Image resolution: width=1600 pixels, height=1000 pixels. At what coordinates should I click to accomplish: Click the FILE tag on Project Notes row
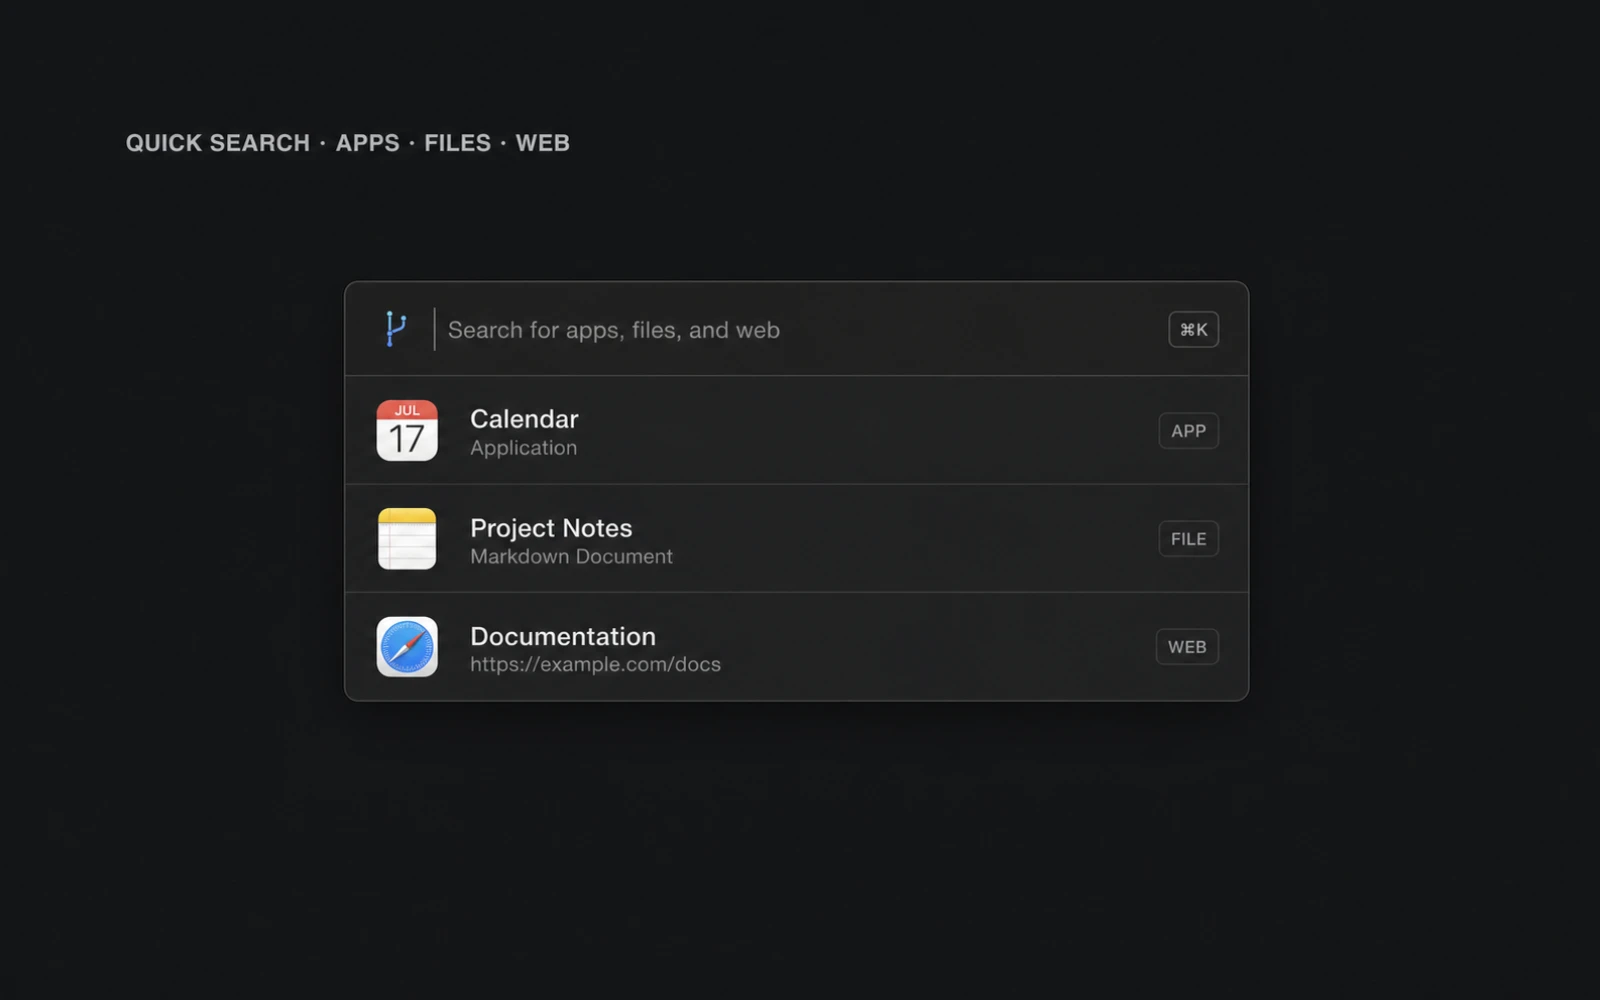pyautogui.click(x=1188, y=539)
